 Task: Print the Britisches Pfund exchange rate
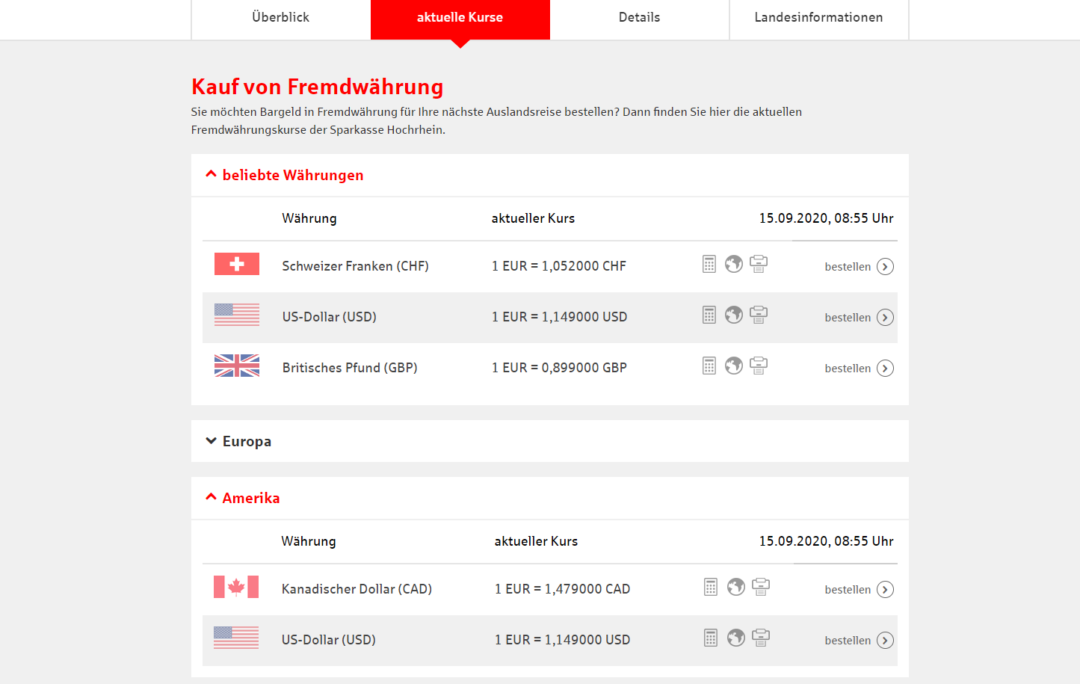coord(759,365)
